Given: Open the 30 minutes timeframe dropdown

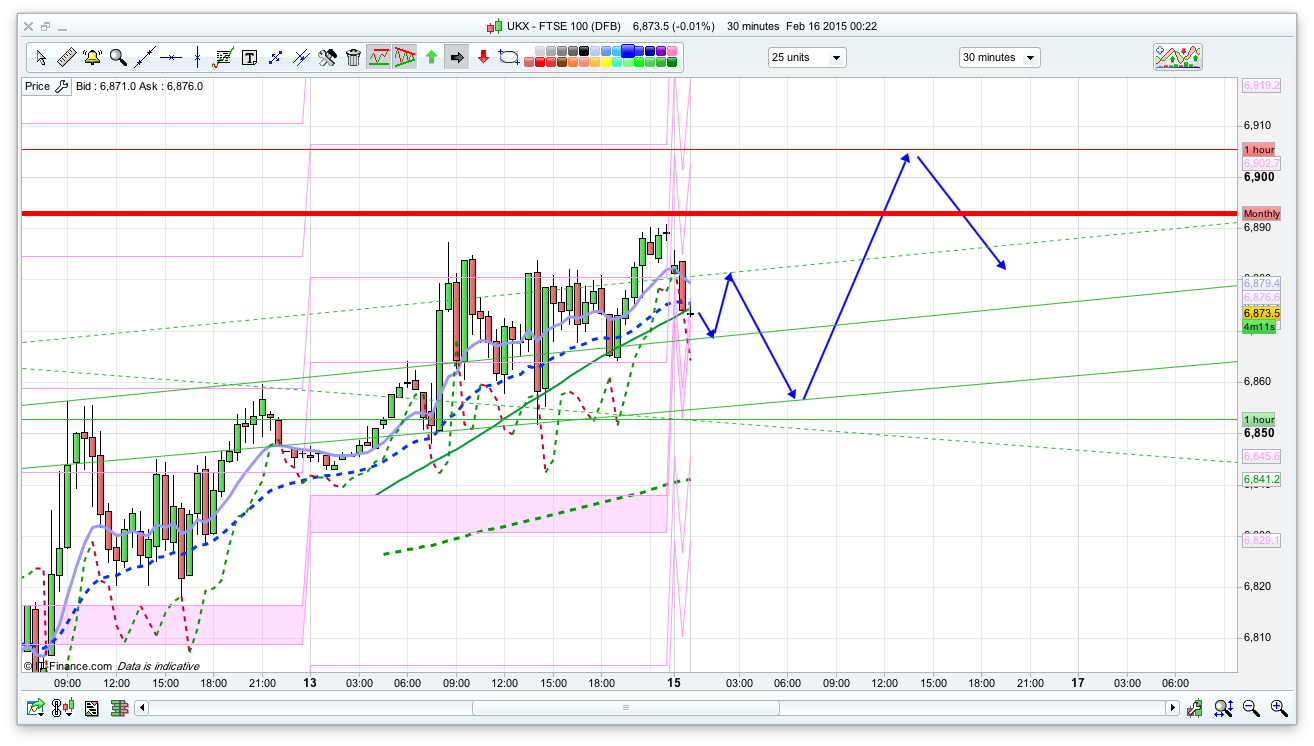Looking at the screenshot, I should 999,57.
